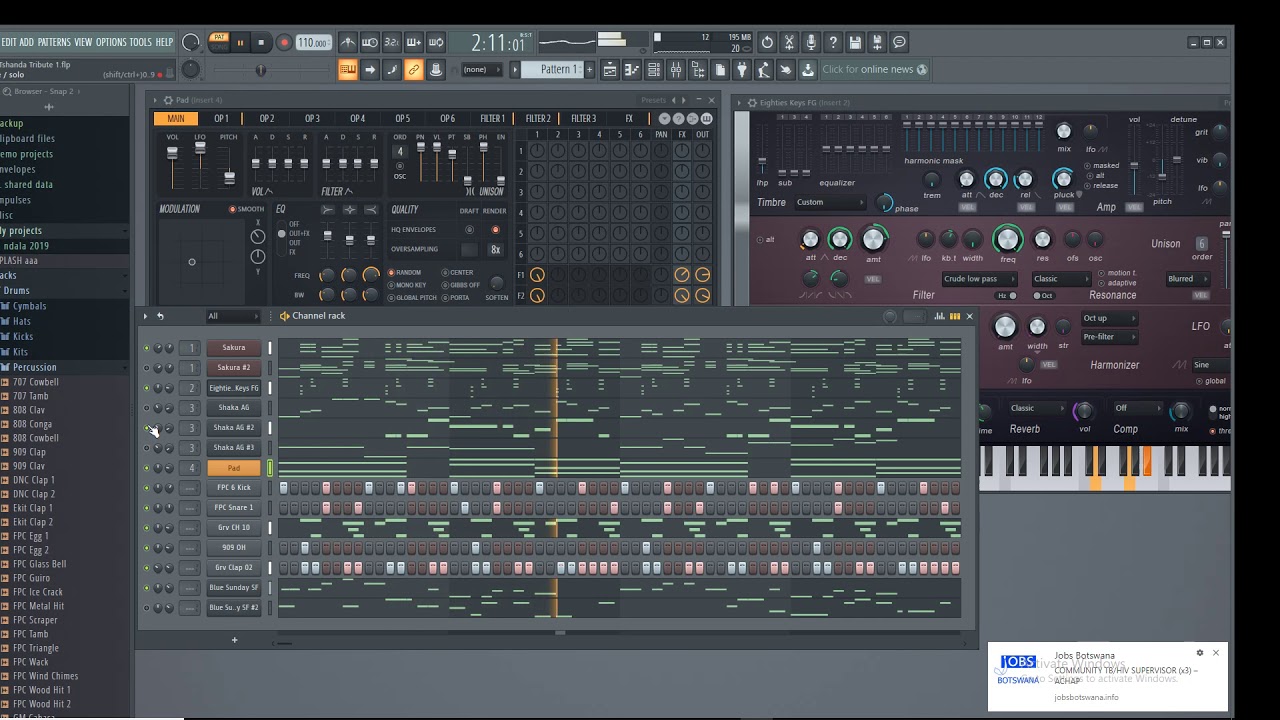
Task: Open Oct up harmonizer dropdown
Action: (1109, 318)
